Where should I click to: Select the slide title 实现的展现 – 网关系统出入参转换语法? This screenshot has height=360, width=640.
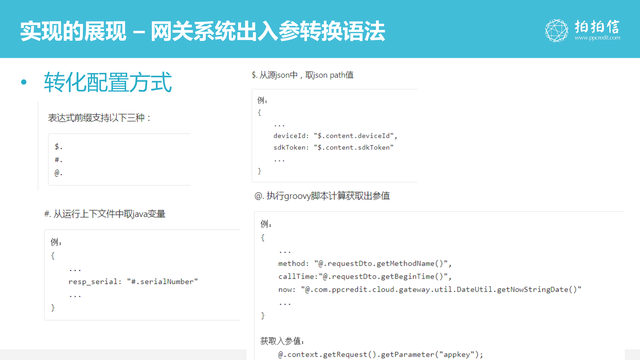click(202, 31)
